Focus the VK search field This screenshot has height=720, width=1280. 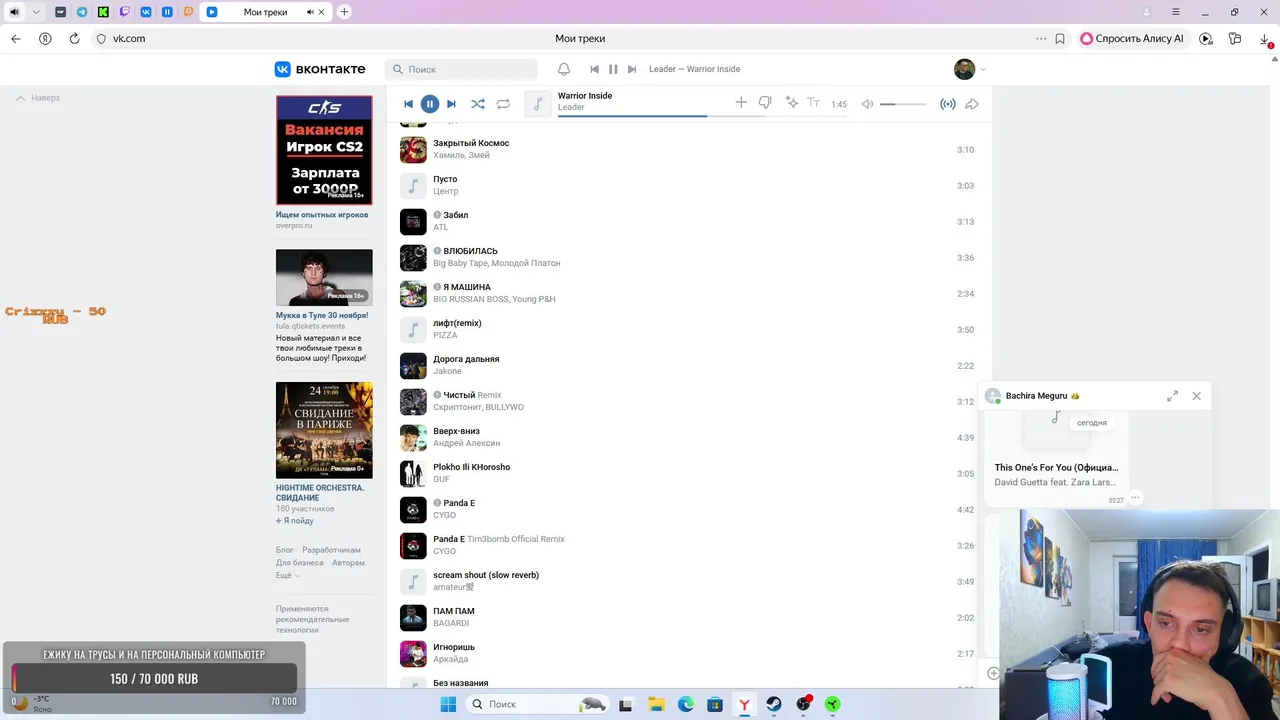click(x=461, y=69)
